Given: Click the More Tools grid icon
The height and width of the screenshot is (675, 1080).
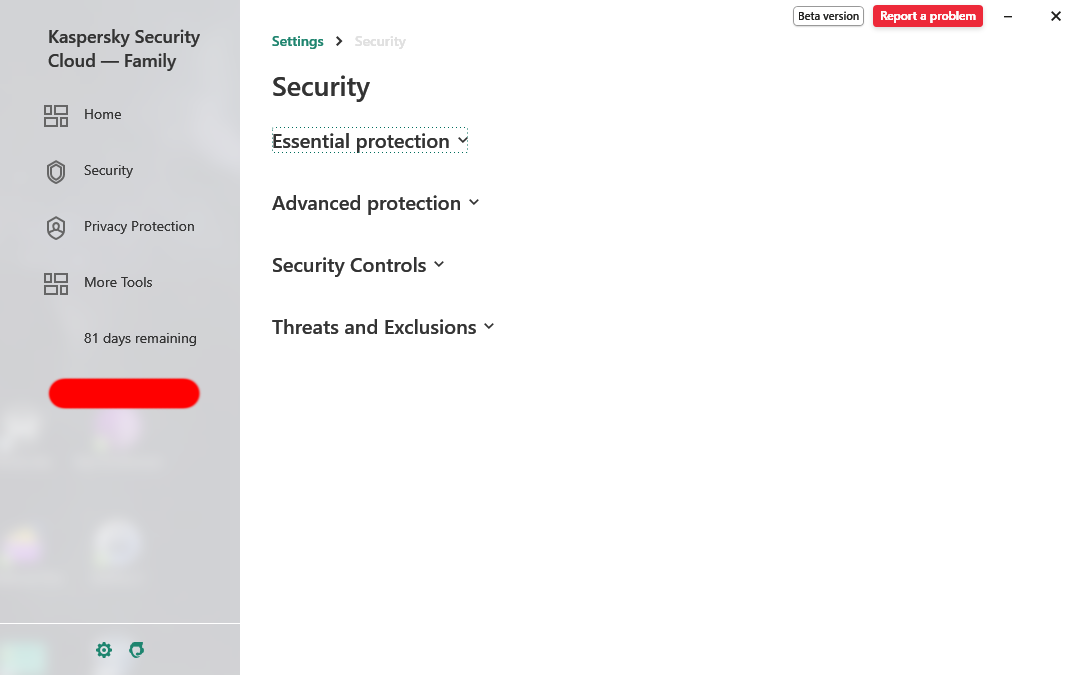Looking at the screenshot, I should click(56, 284).
